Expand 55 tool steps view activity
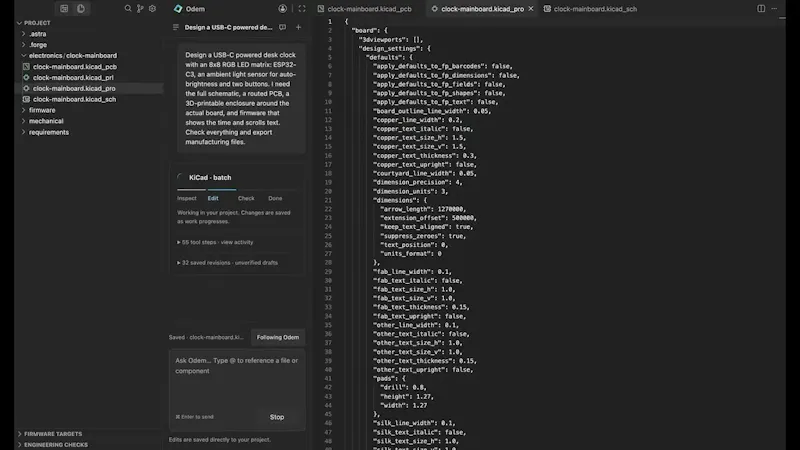 tap(215, 242)
